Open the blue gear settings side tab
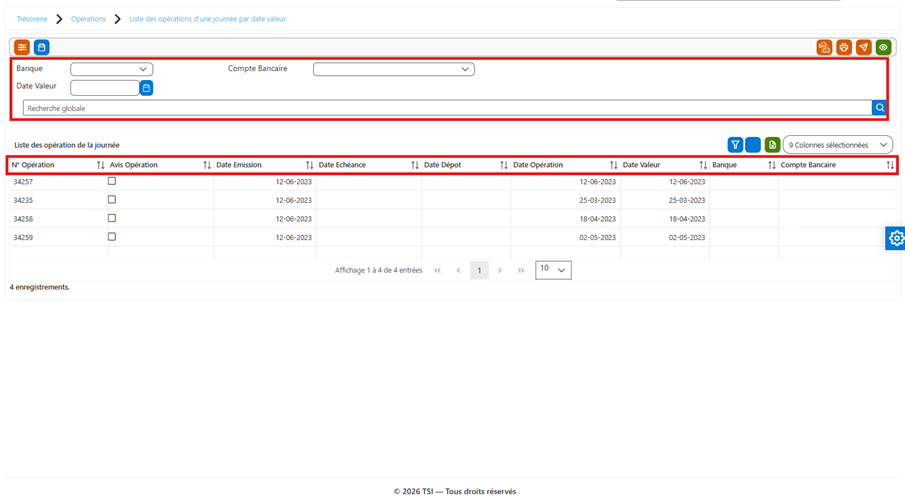Screen dimensions: 905x502 coord(896,238)
